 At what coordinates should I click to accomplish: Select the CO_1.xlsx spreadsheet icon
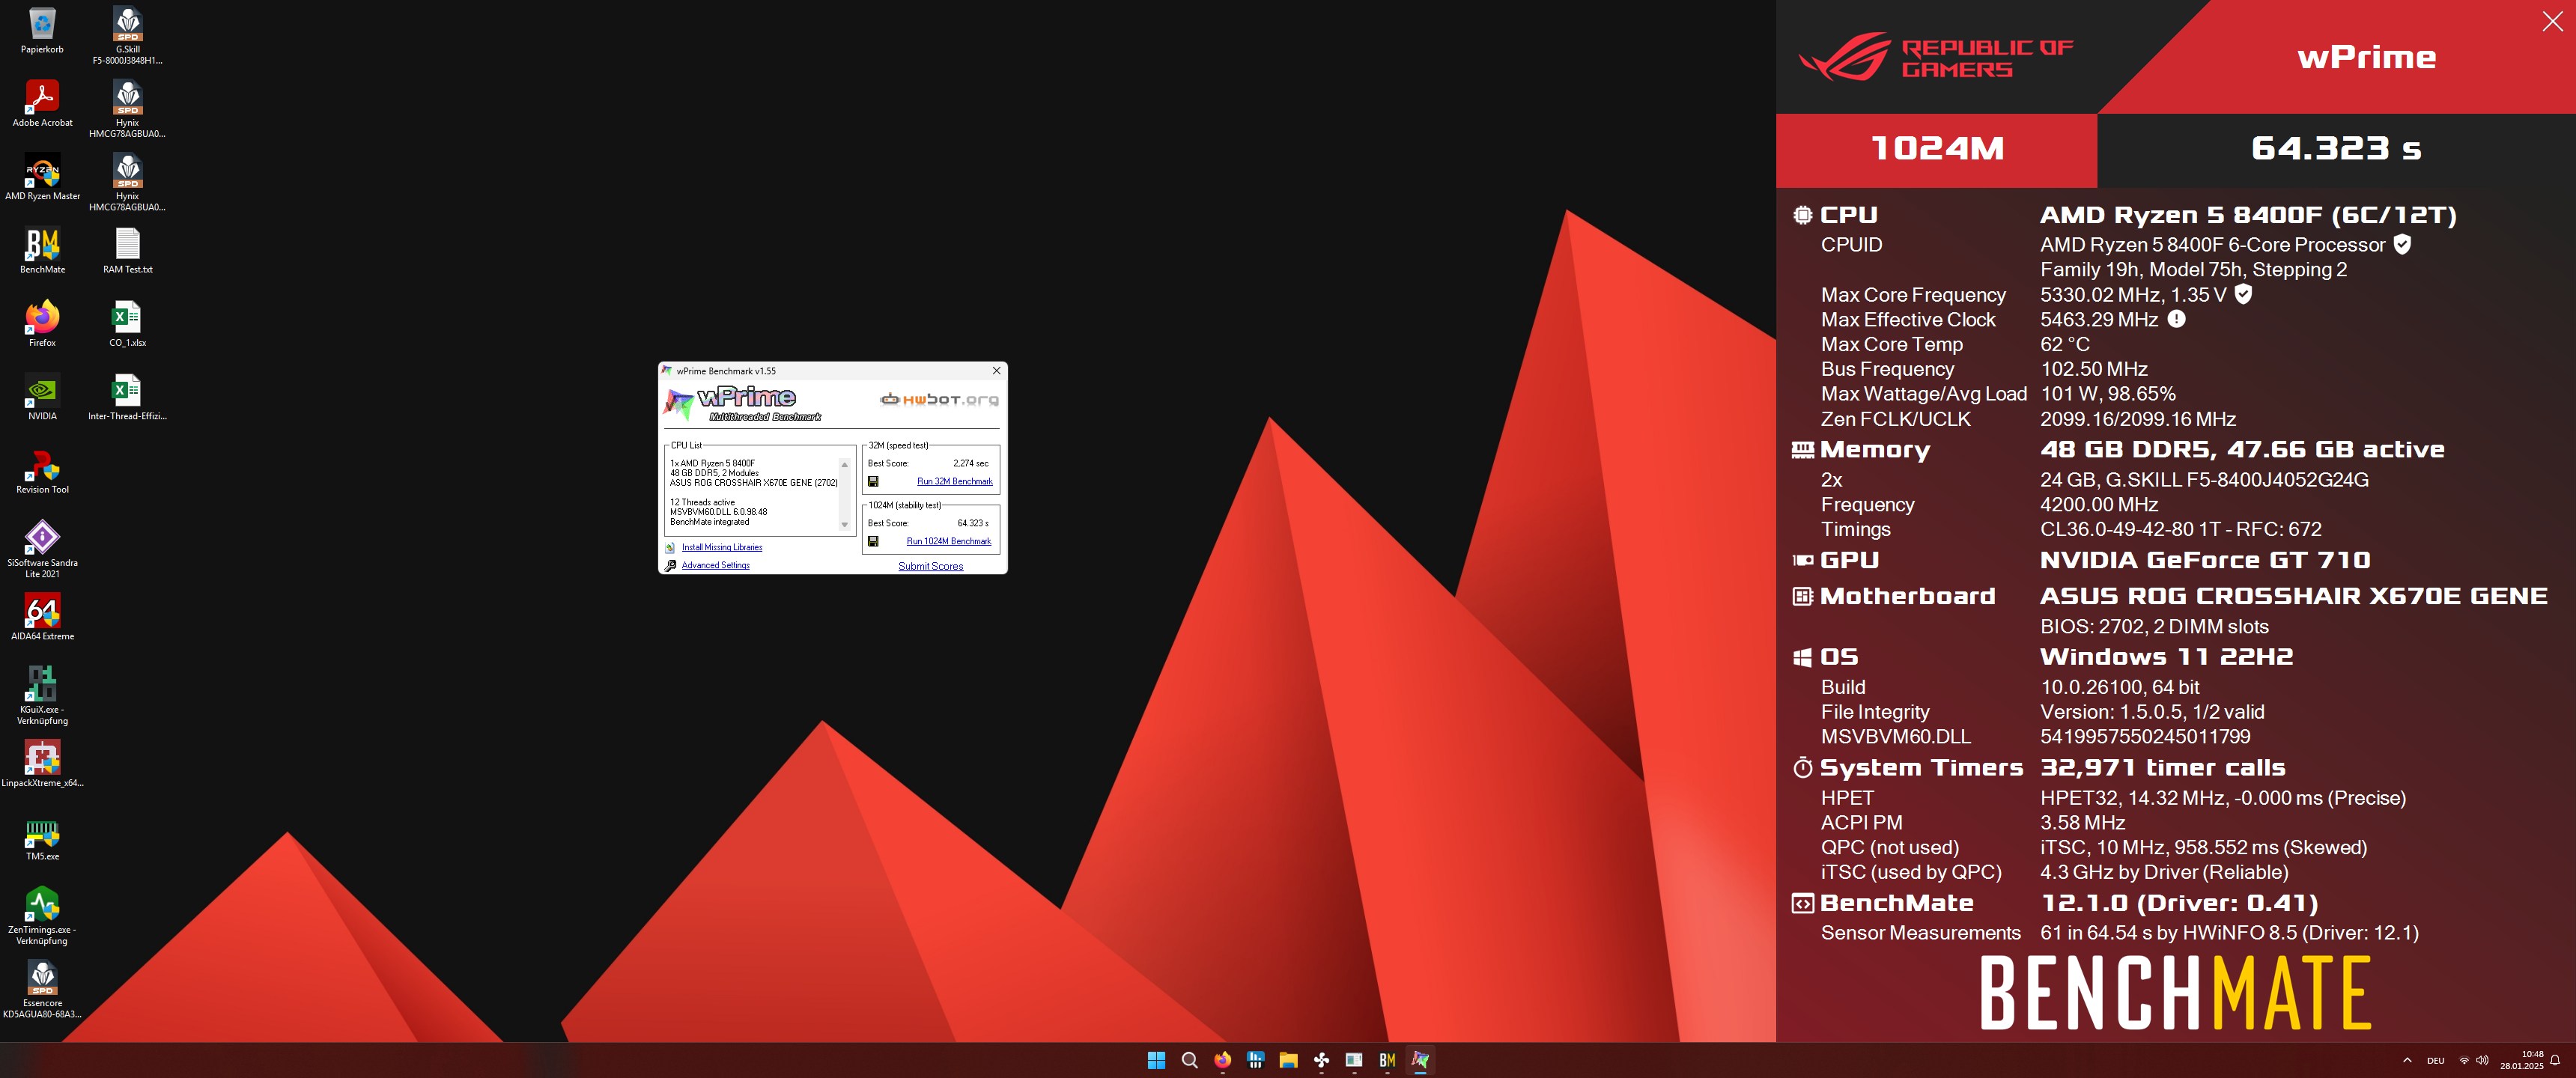(127, 323)
